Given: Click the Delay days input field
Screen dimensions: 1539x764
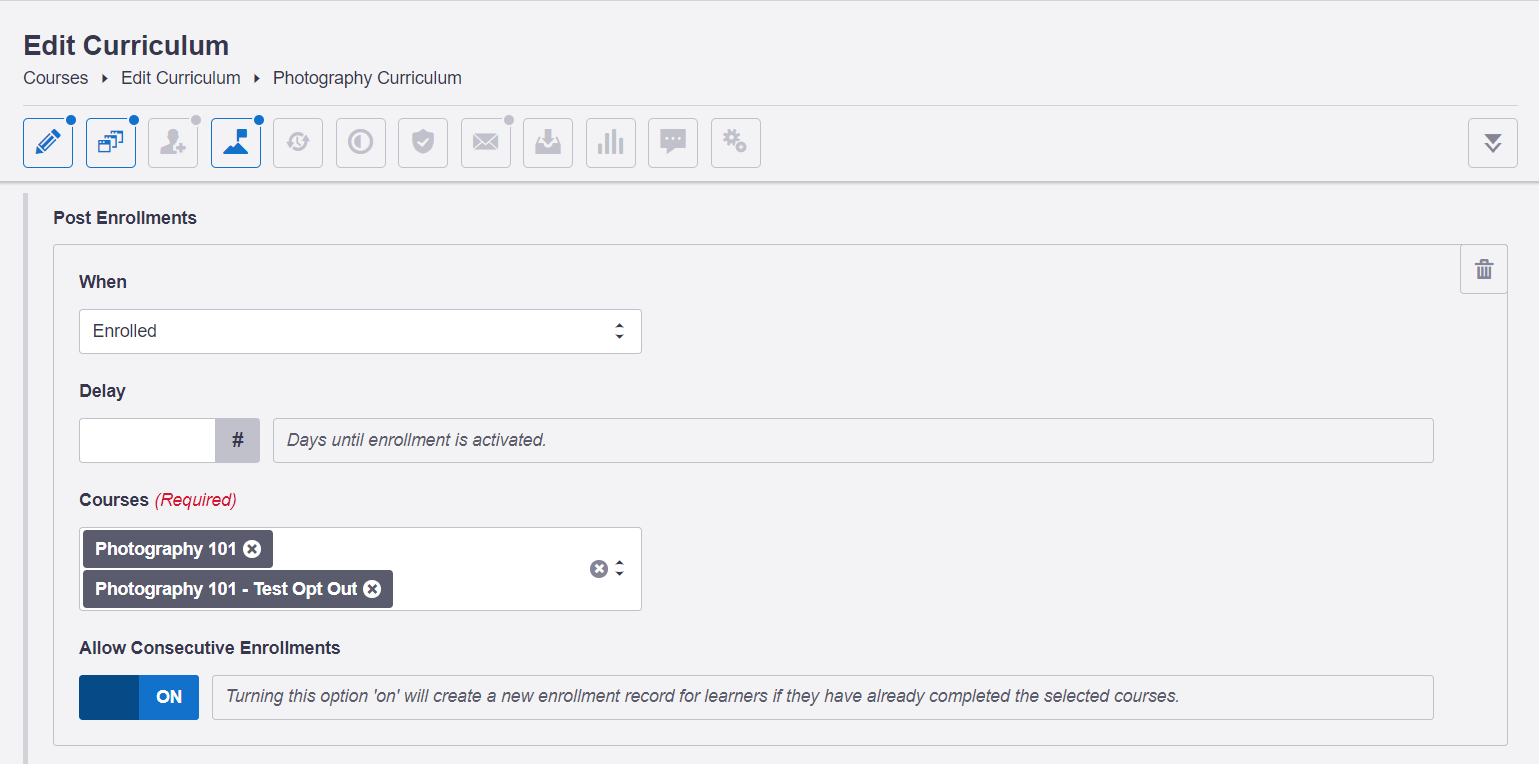Looking at the screenshot, I should pyautogui.click(x=147, y=440).
